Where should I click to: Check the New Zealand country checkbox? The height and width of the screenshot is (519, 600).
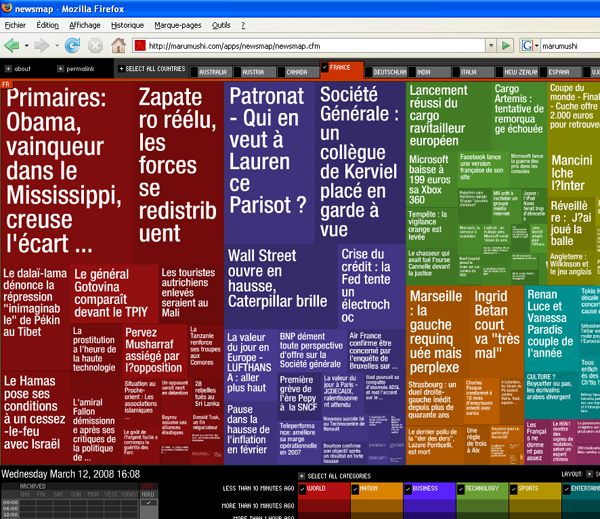(x=499, y=72)
